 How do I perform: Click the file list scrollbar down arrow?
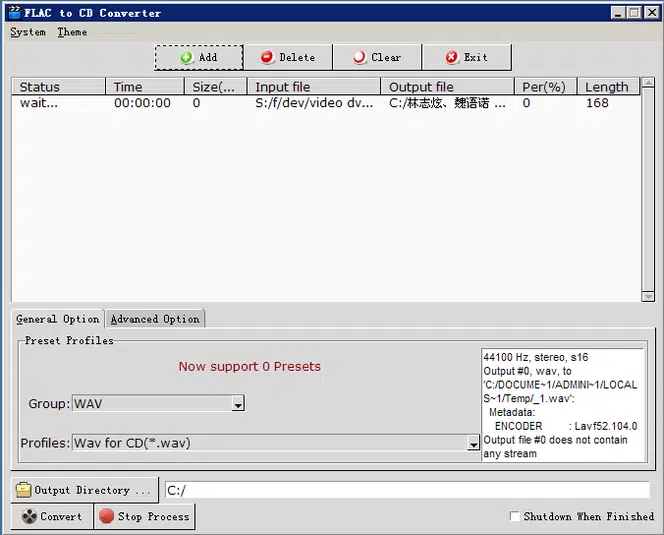647,295
